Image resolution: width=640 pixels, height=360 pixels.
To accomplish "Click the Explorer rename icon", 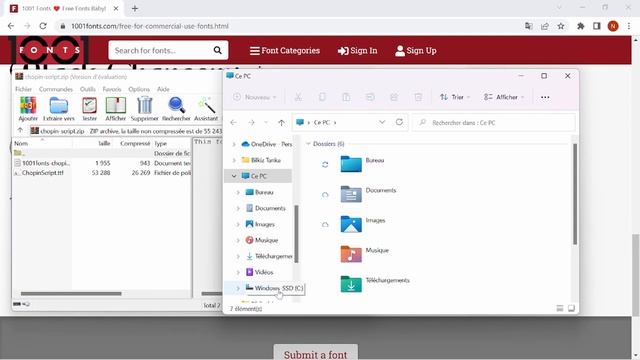I will coord(370,97).
